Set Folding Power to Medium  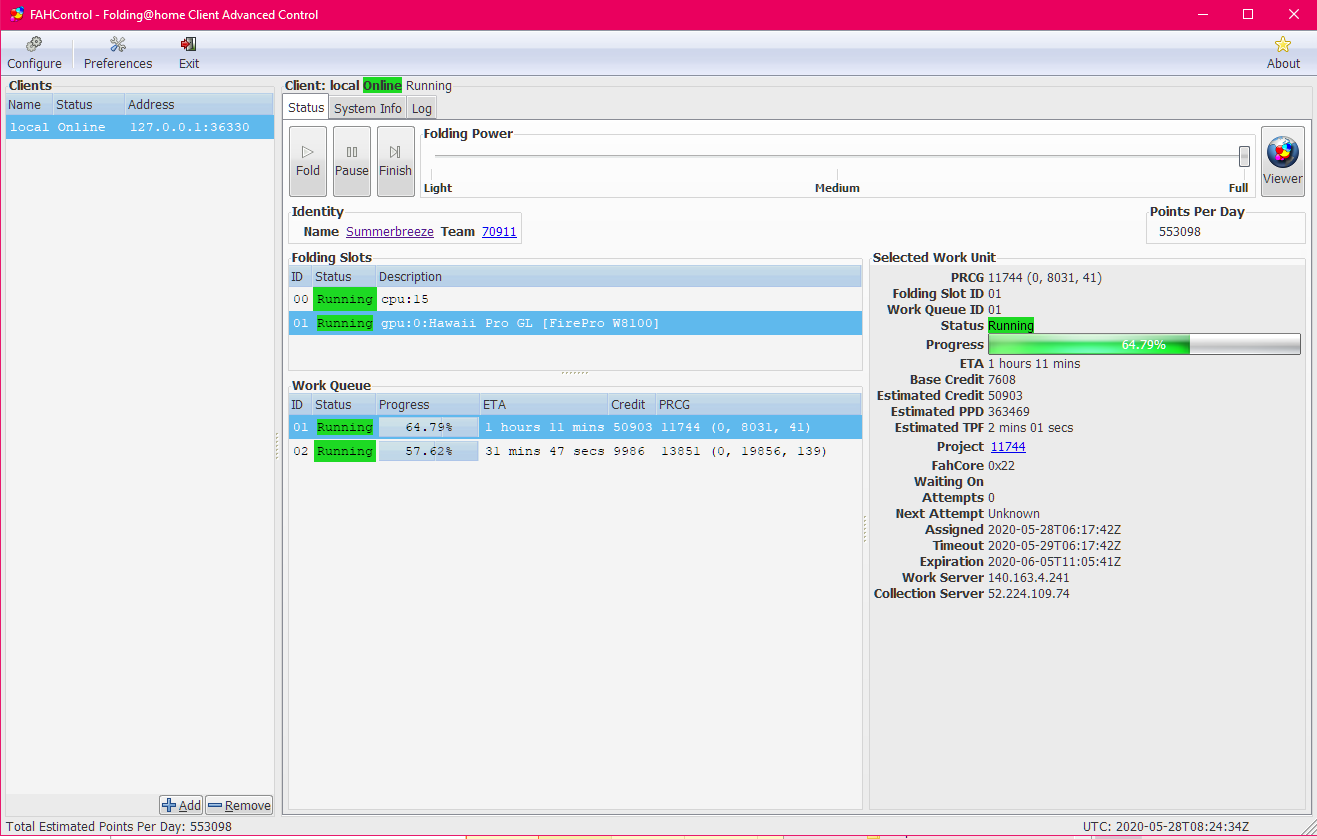click(837, 188)
